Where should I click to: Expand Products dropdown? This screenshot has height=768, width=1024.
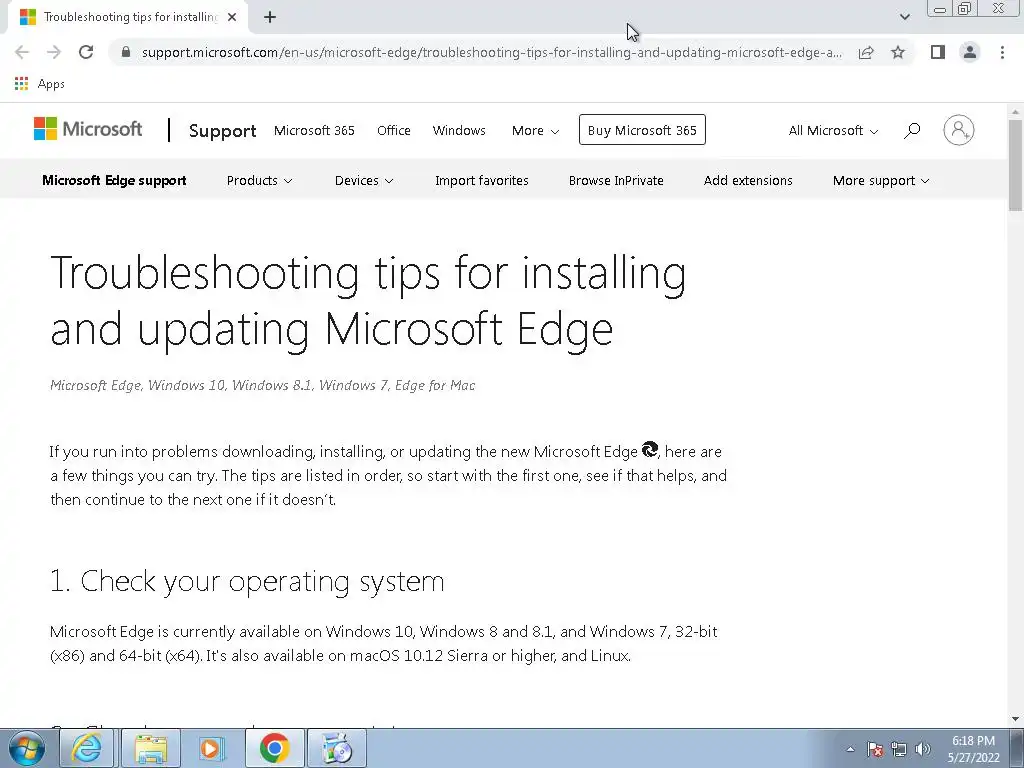coord(259,181)
